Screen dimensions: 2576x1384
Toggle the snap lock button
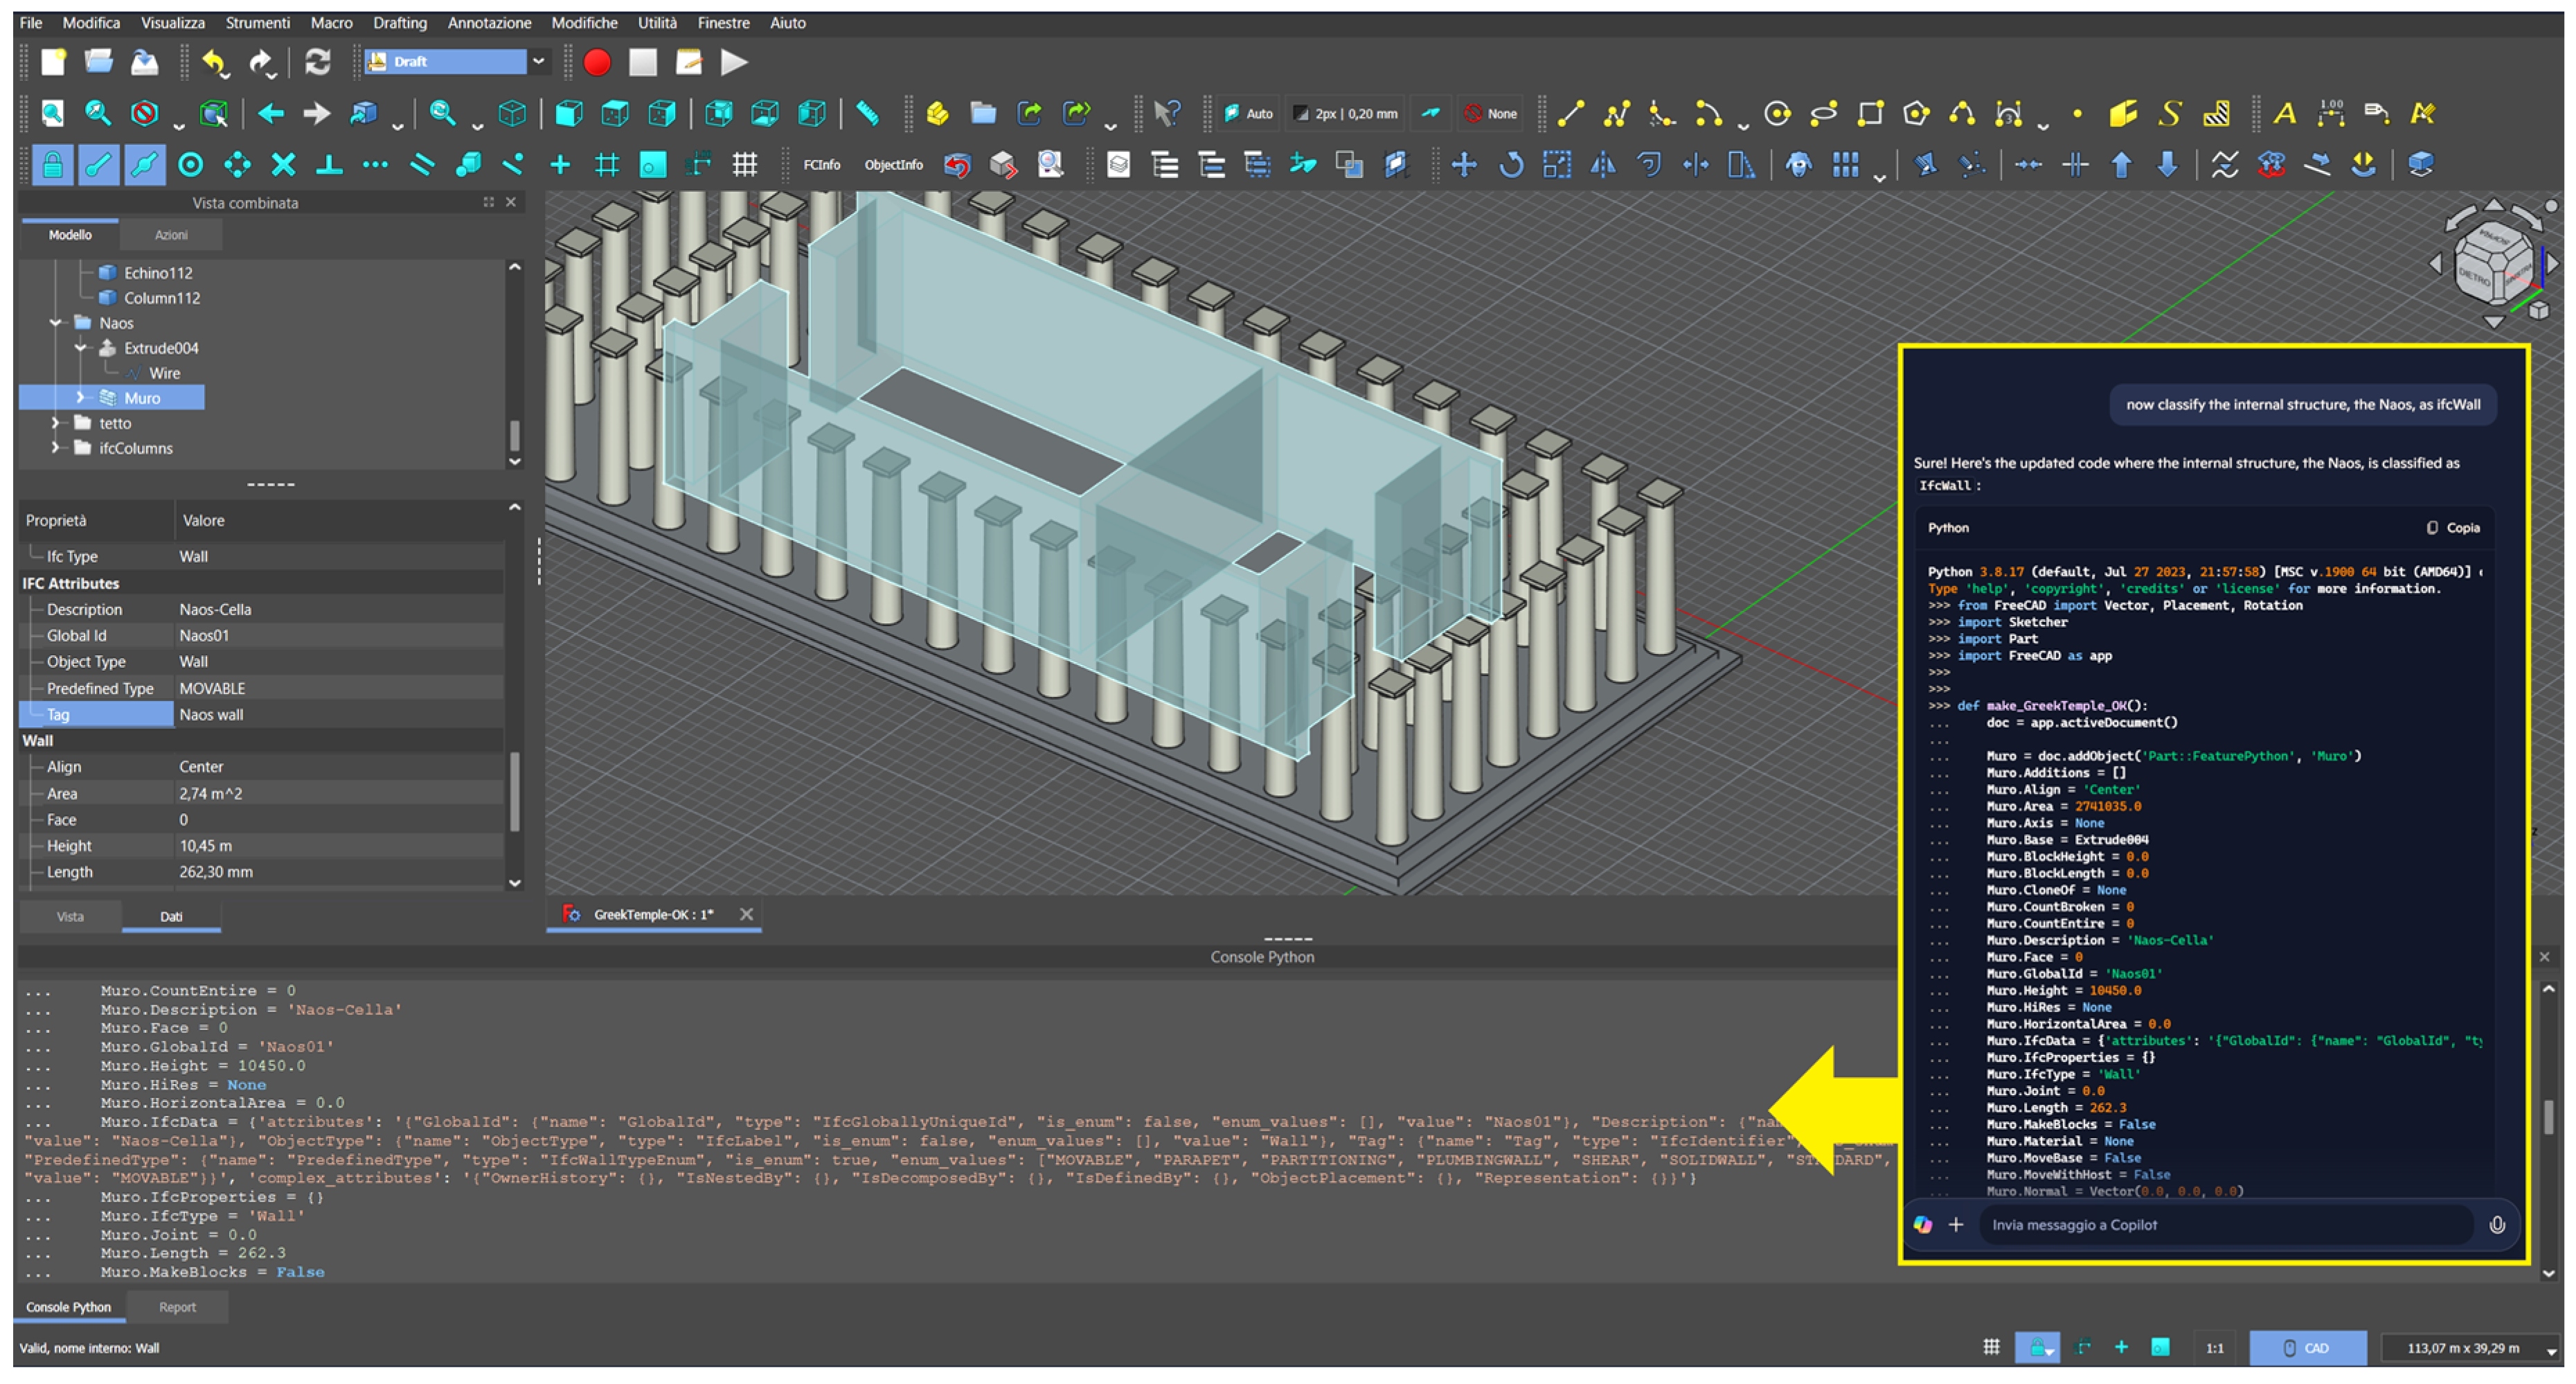(52, 165)
